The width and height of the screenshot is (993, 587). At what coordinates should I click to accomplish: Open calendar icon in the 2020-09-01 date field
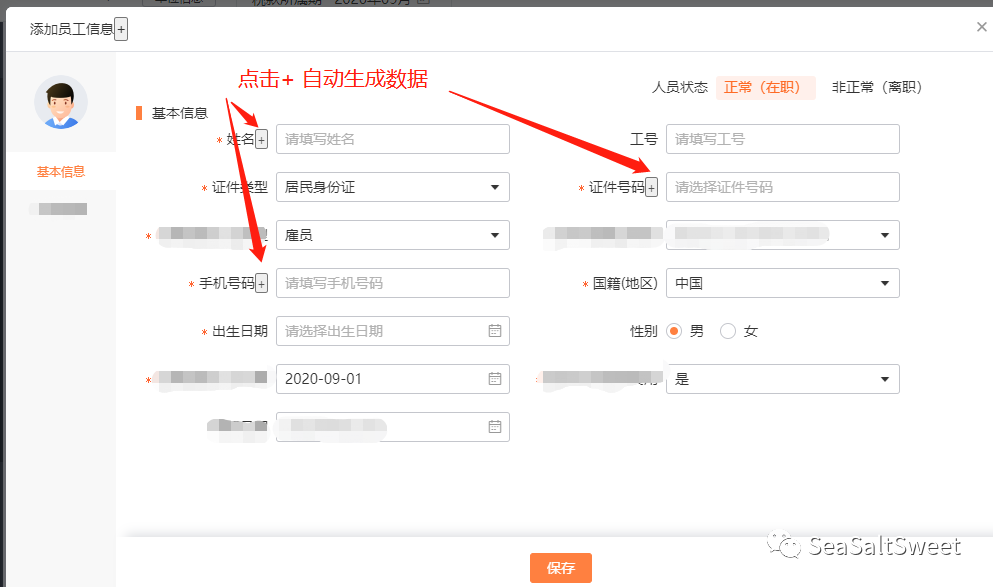click(495, 379)
